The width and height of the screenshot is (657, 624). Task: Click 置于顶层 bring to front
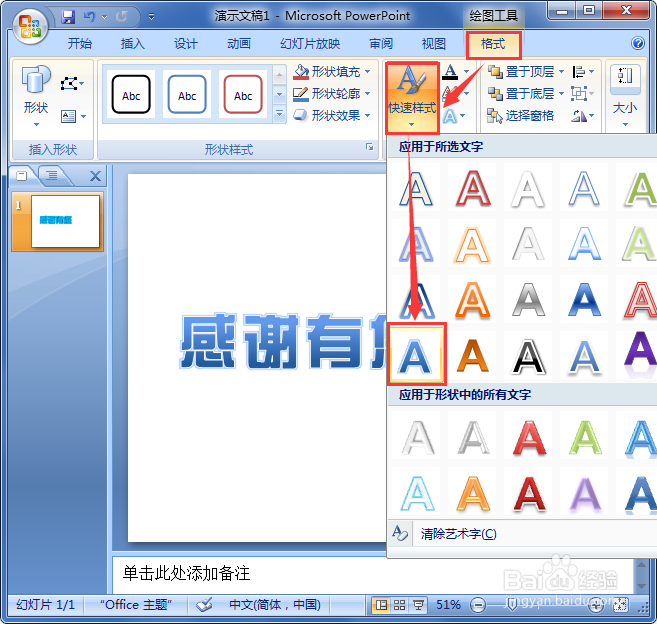[521, 72]
